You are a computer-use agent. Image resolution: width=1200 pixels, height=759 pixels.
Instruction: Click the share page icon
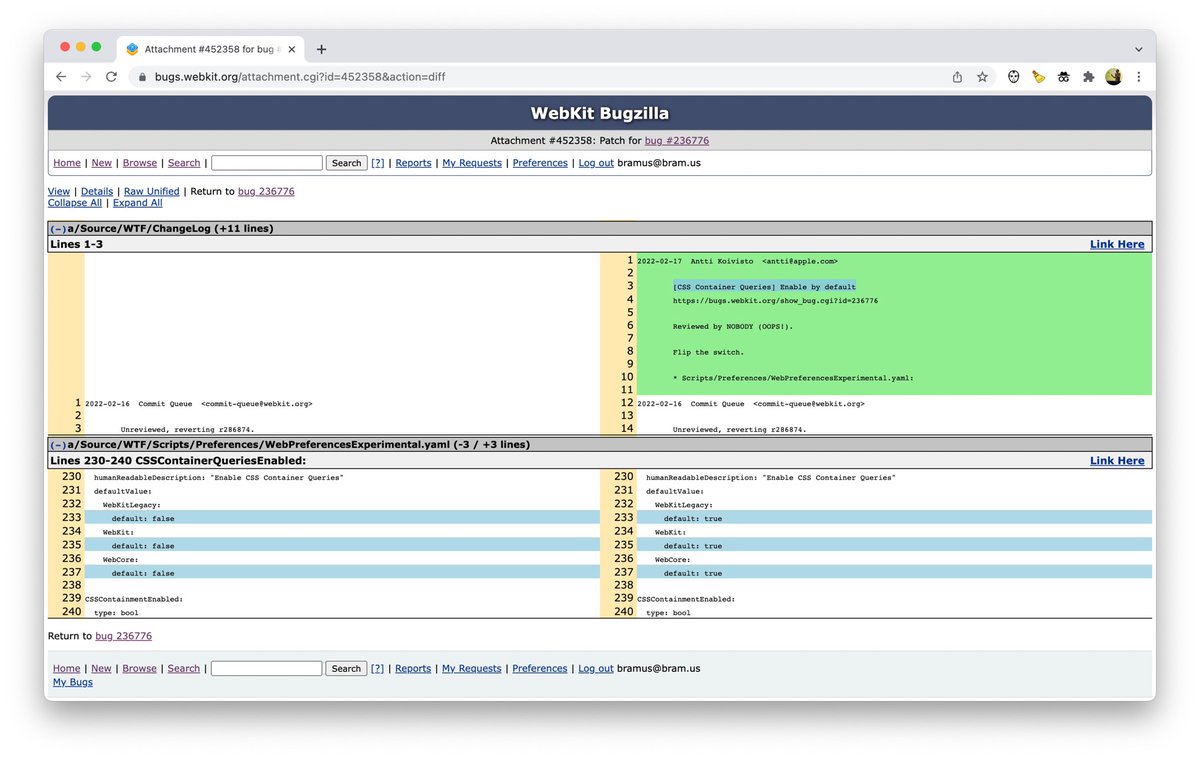[957, 77]
